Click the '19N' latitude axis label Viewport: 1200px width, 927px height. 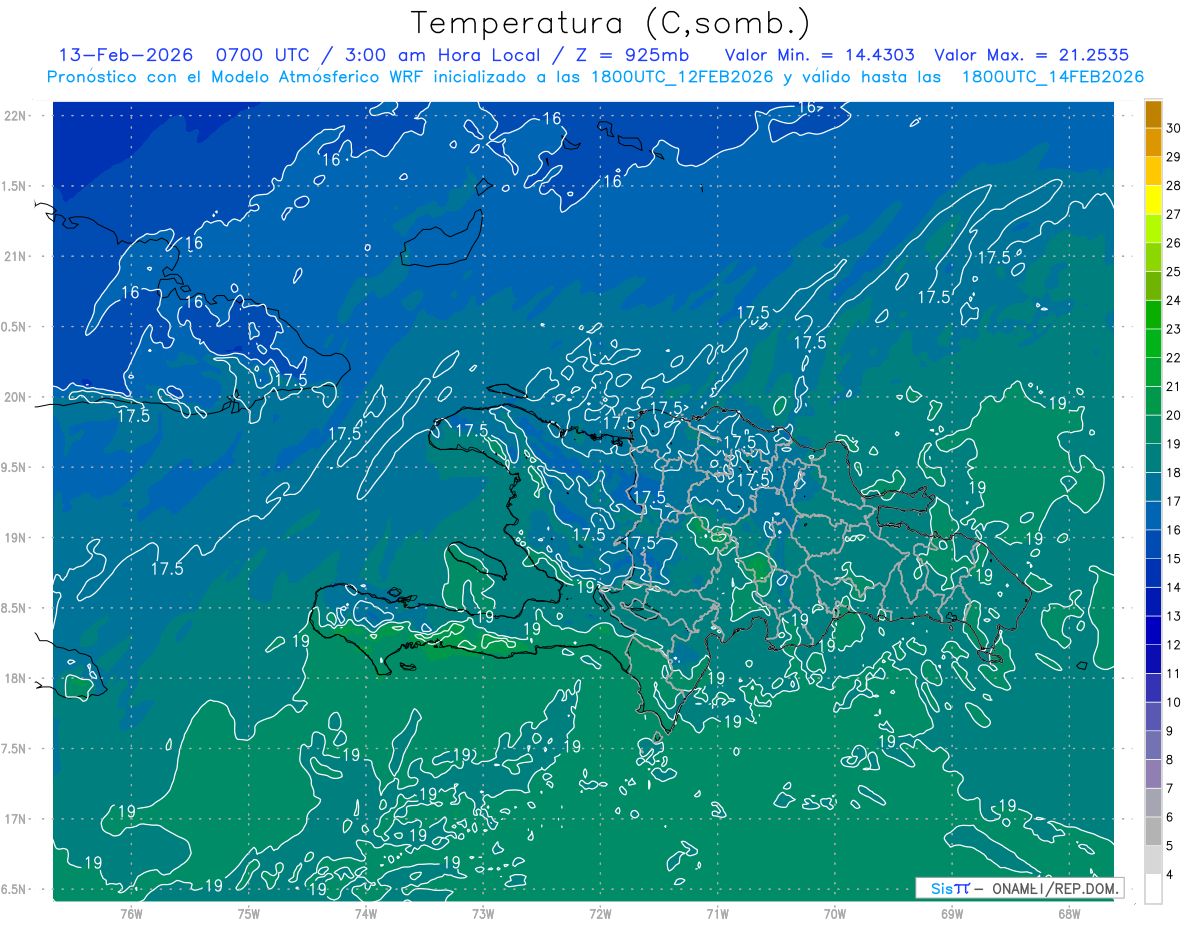click(x=15, y=538)
